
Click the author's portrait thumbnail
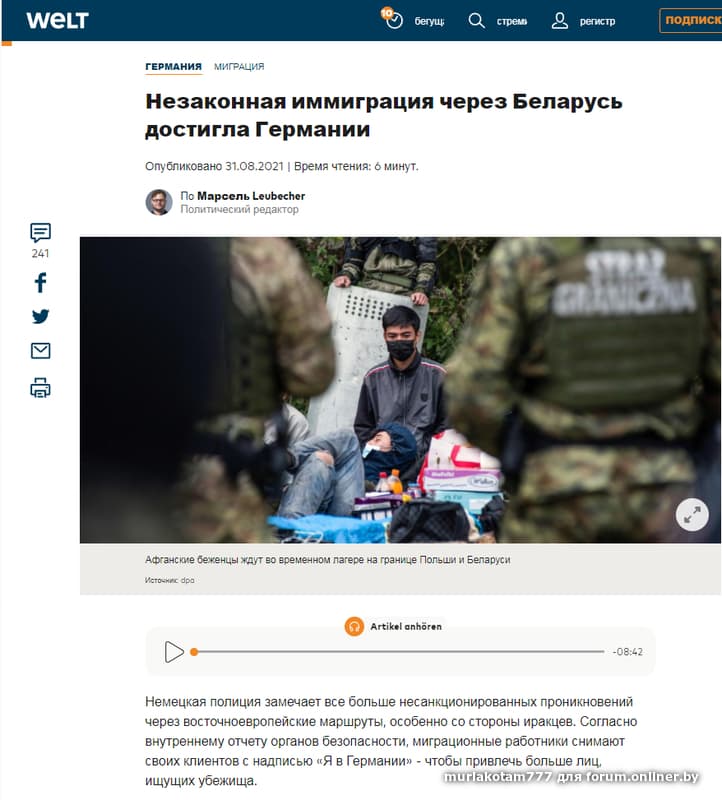coord(159,202)
